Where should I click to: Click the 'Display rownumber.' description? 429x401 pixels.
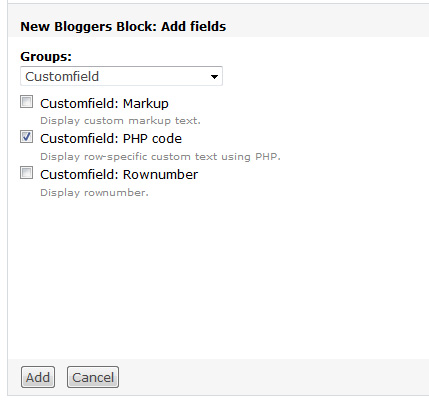(x=94, y=193)
